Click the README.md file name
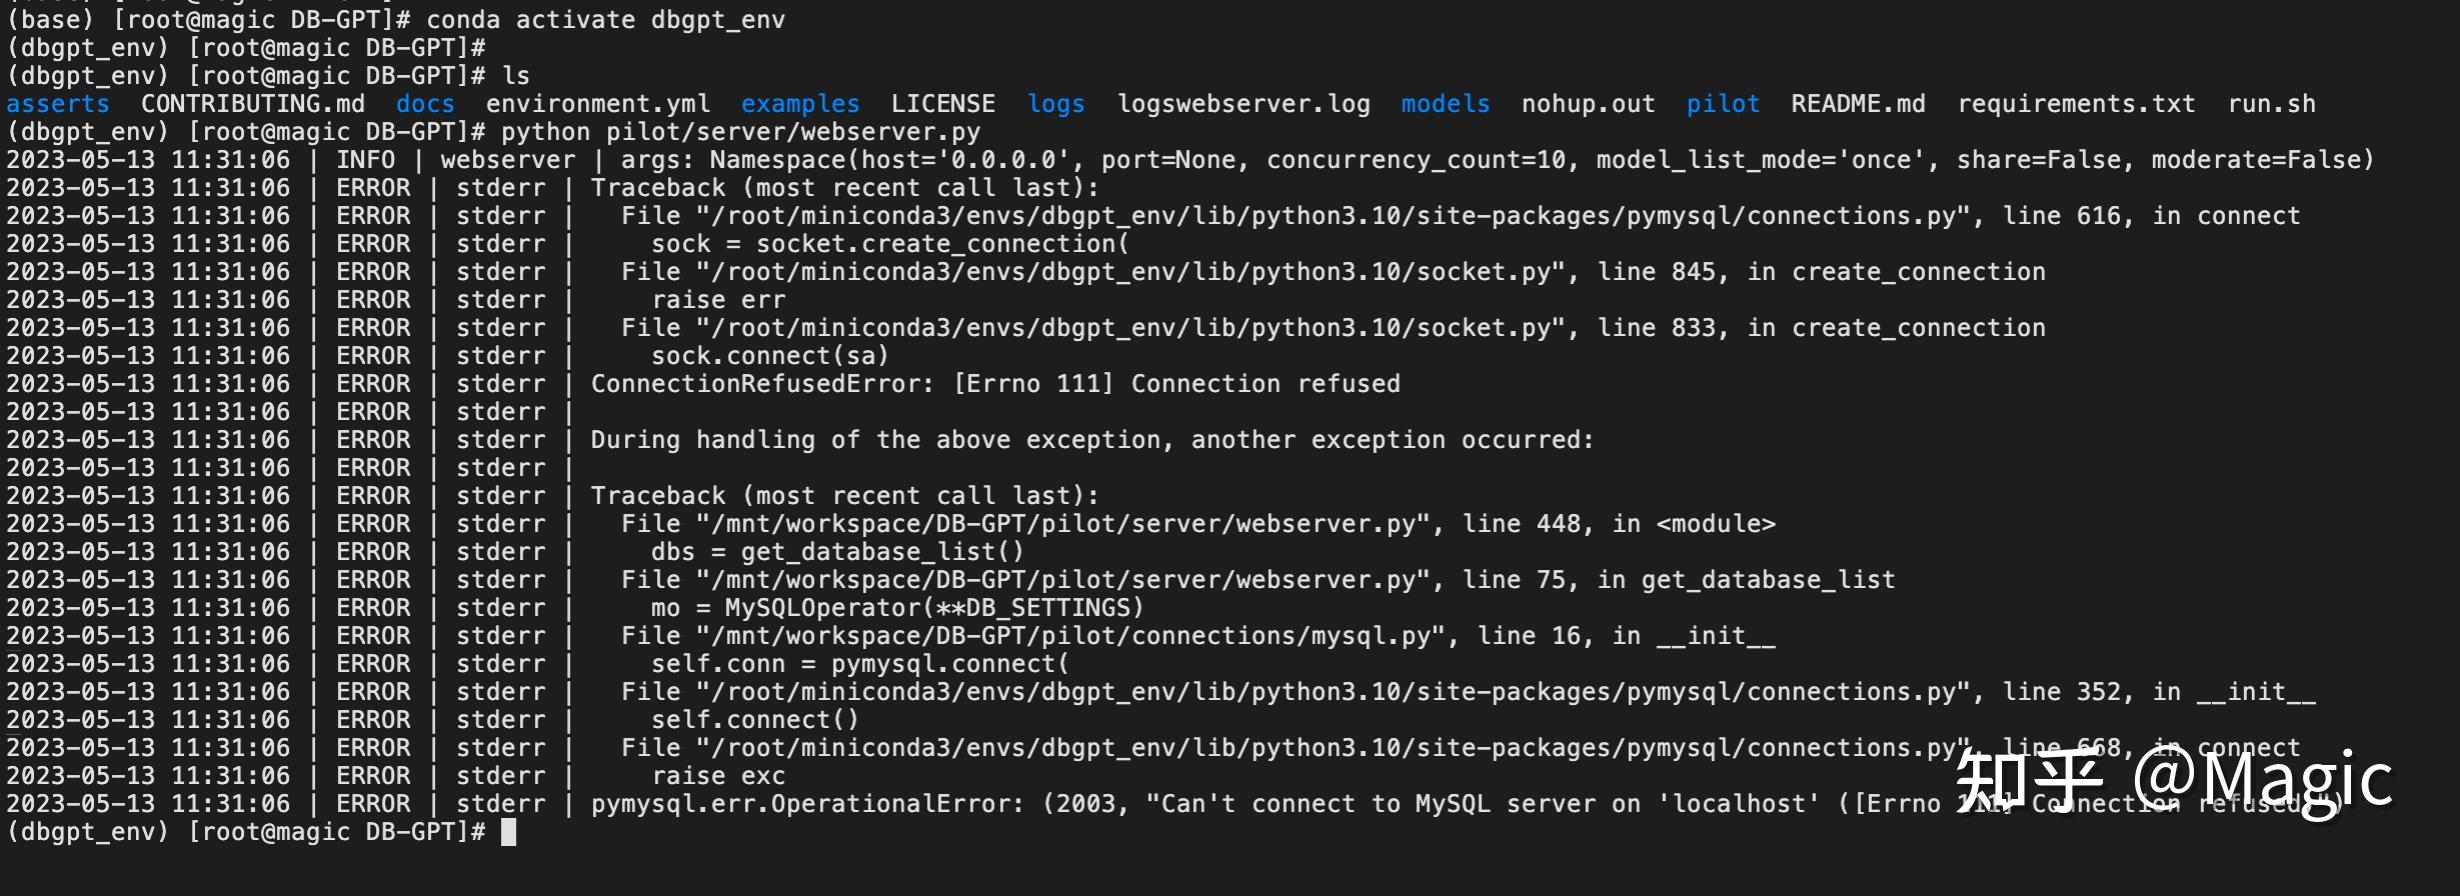The height and width of the screenshot is (896, 2460). 1858,104
